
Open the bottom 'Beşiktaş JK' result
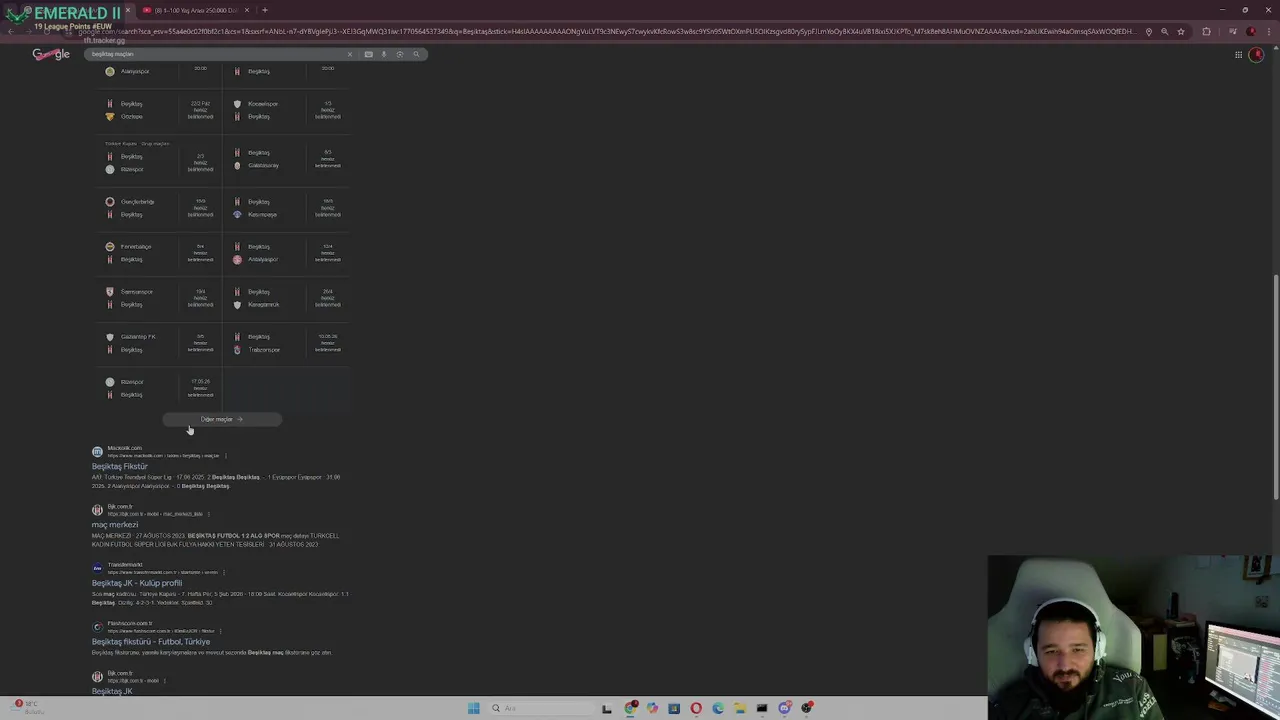(112, 691)
